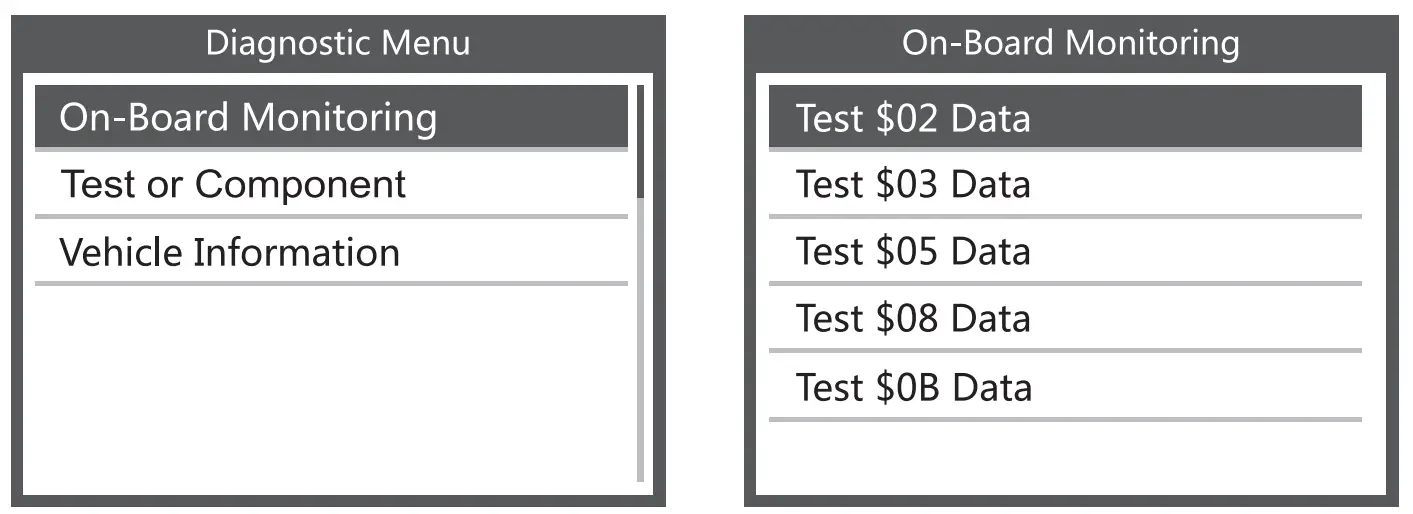Select On-Board Monitoring in Diagnostic Menu
The width and height of the screenshot is (1413, 514).
point(330,118)
